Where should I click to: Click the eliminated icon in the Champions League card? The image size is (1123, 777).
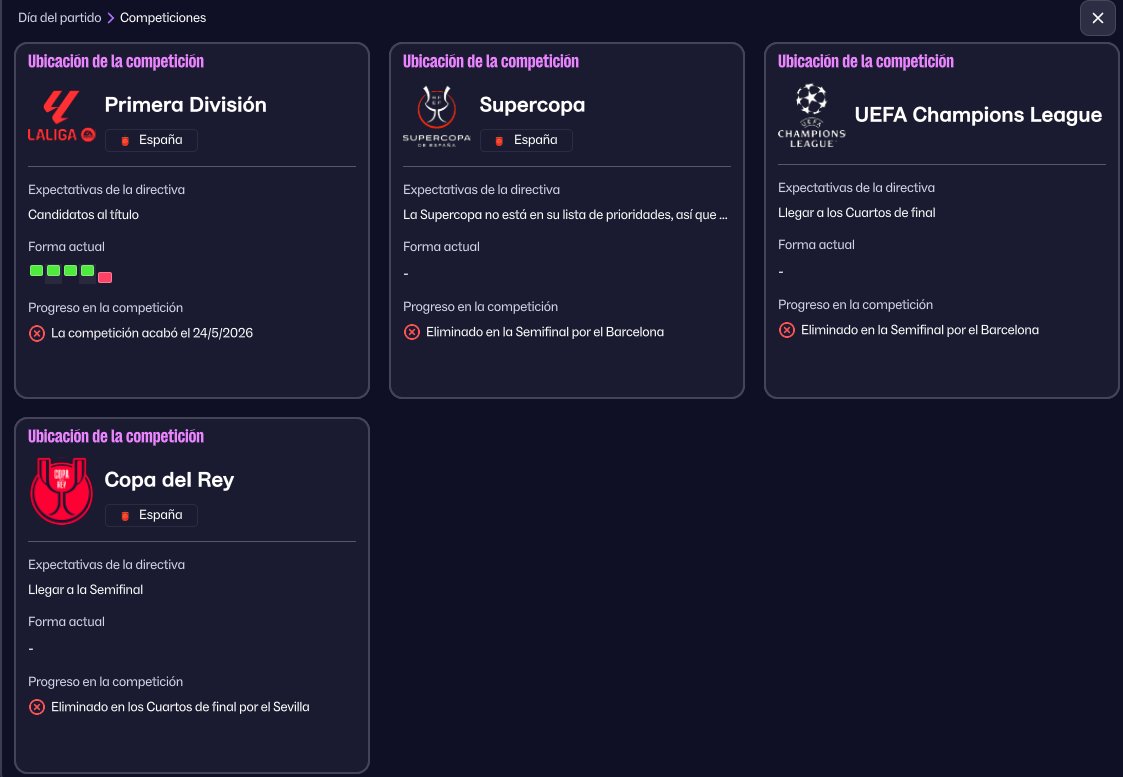tap(787, 330)
